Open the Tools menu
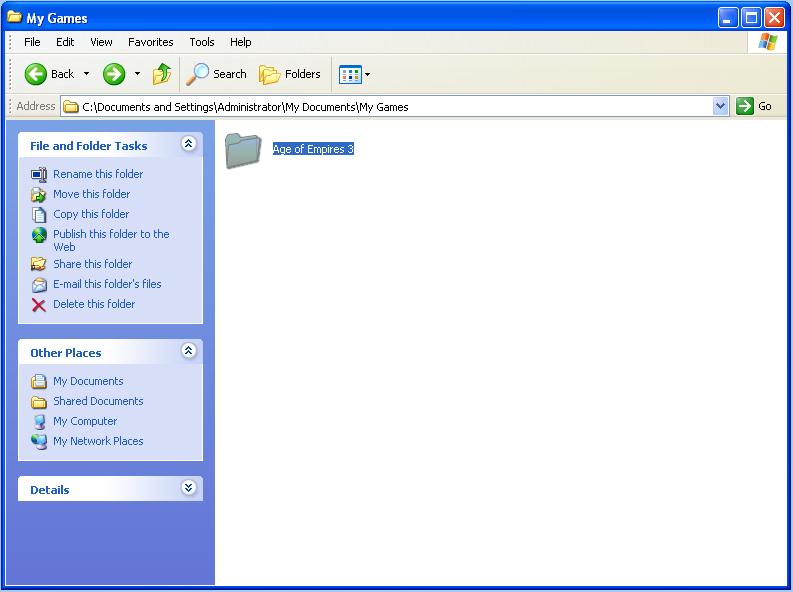Image resolution: width=793 pixels, height=592 pixels. [x=202, y=42]
